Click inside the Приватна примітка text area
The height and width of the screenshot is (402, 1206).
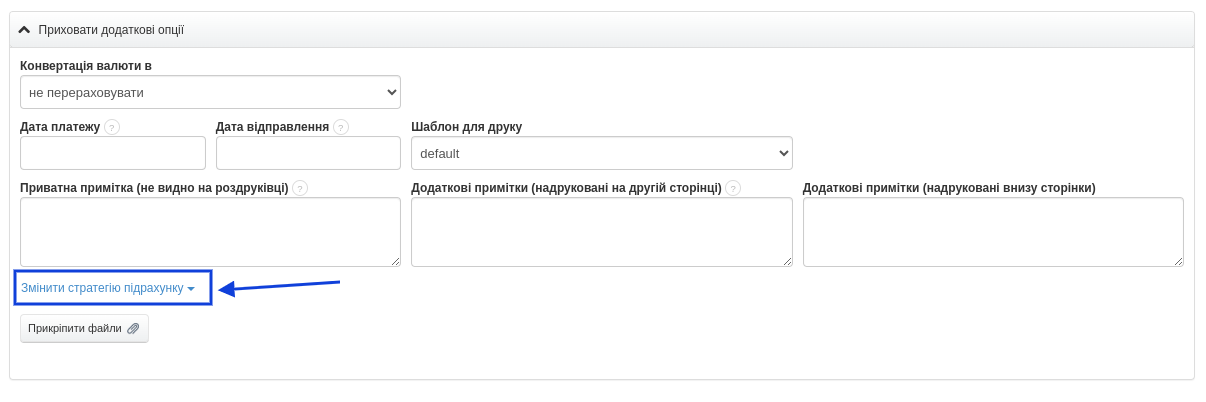tap(210, 231)
